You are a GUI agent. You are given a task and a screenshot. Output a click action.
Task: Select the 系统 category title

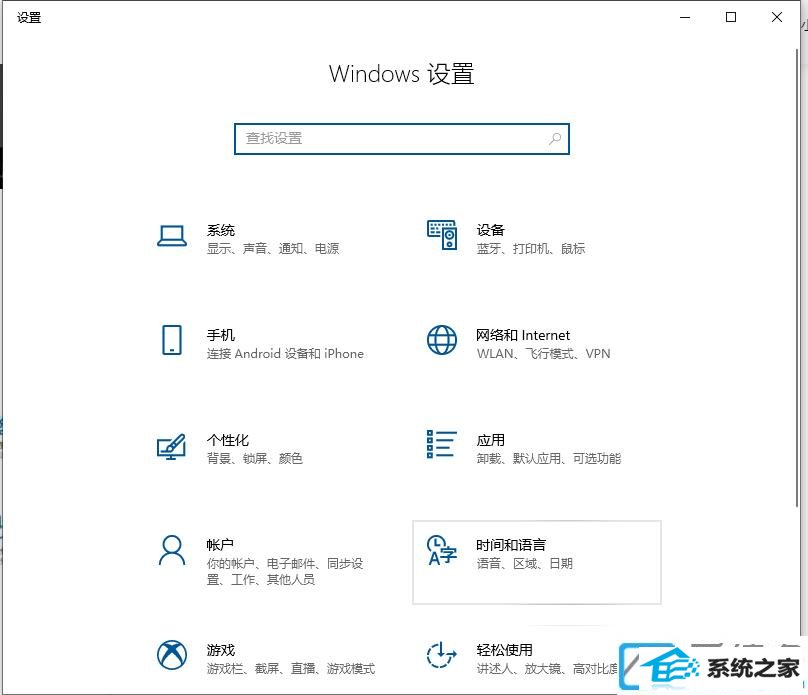tap(221, 230)
